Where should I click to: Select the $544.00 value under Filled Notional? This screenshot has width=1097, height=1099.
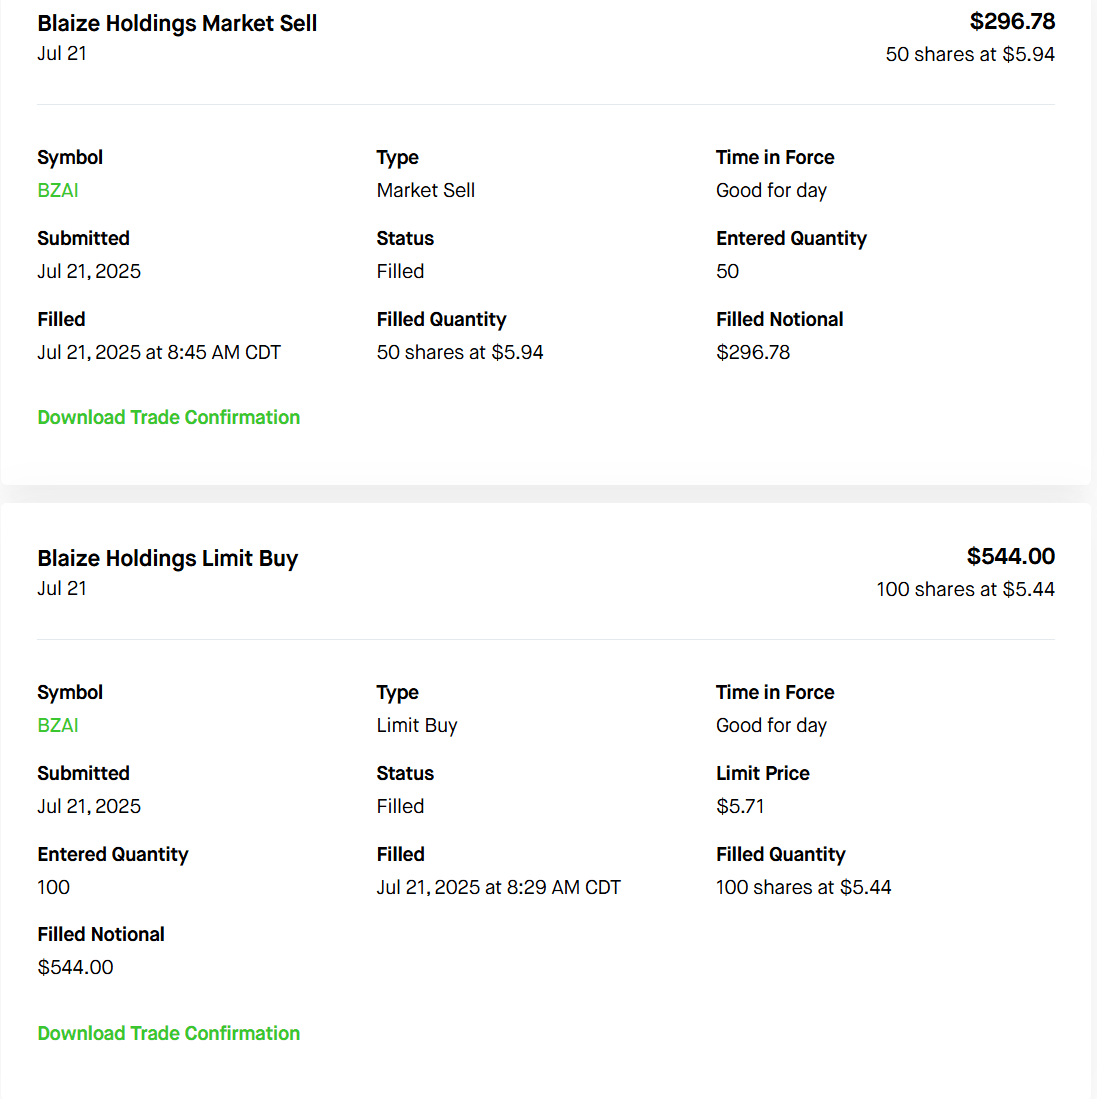(76, 968)
